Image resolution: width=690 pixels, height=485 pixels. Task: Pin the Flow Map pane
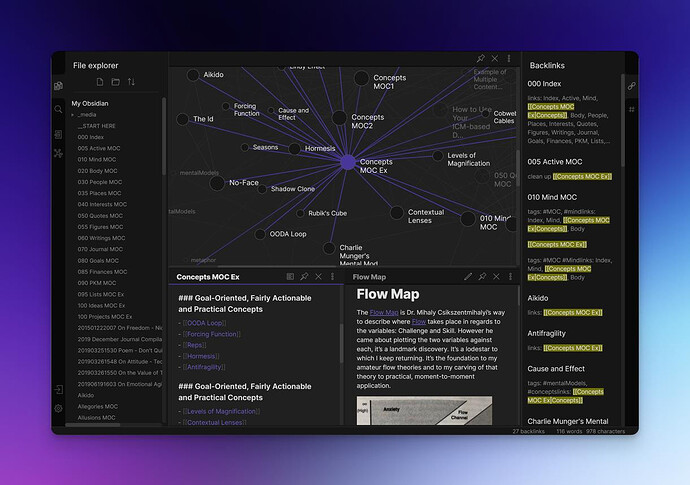click(482, 276)
